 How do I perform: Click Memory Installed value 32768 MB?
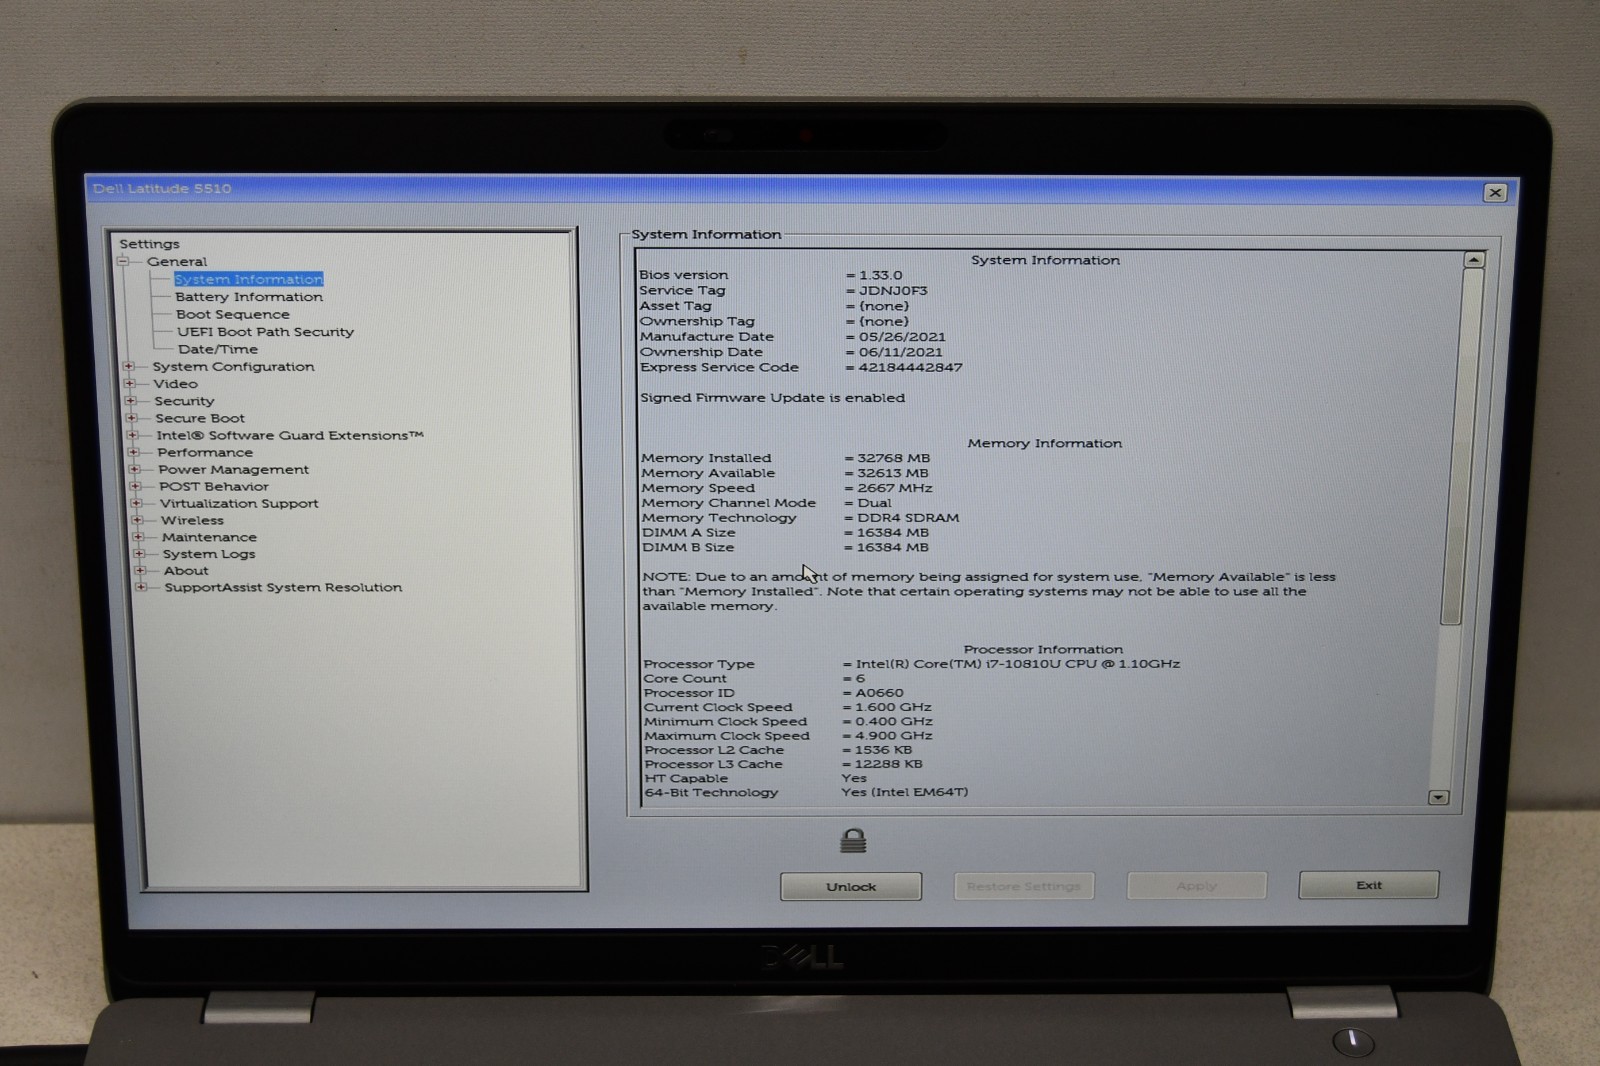tap(893, 458)
